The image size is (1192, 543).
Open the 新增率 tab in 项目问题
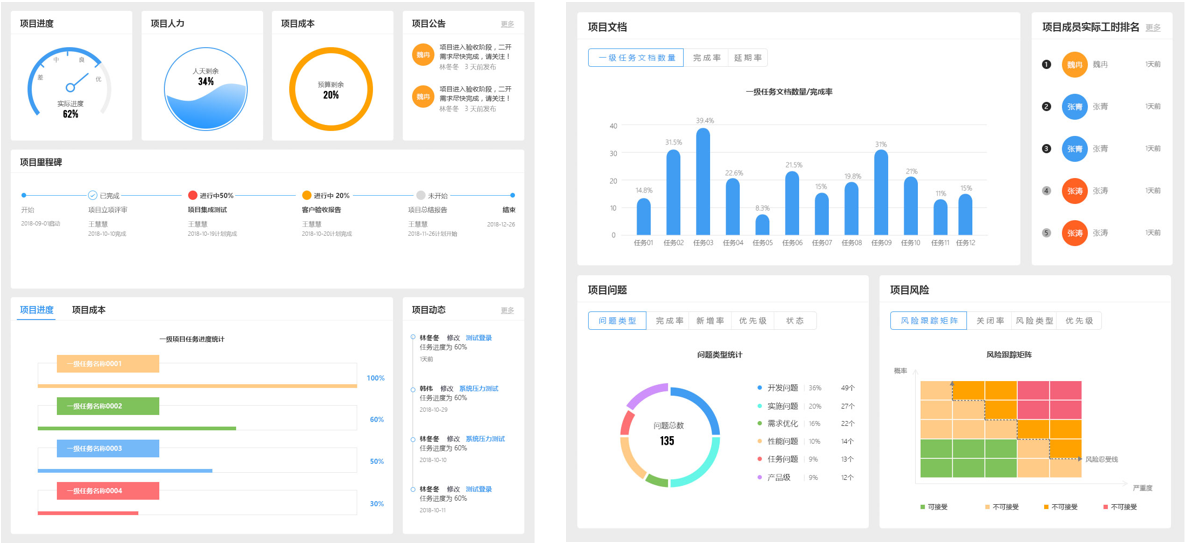pyautogui.click(x=710, y=321)
